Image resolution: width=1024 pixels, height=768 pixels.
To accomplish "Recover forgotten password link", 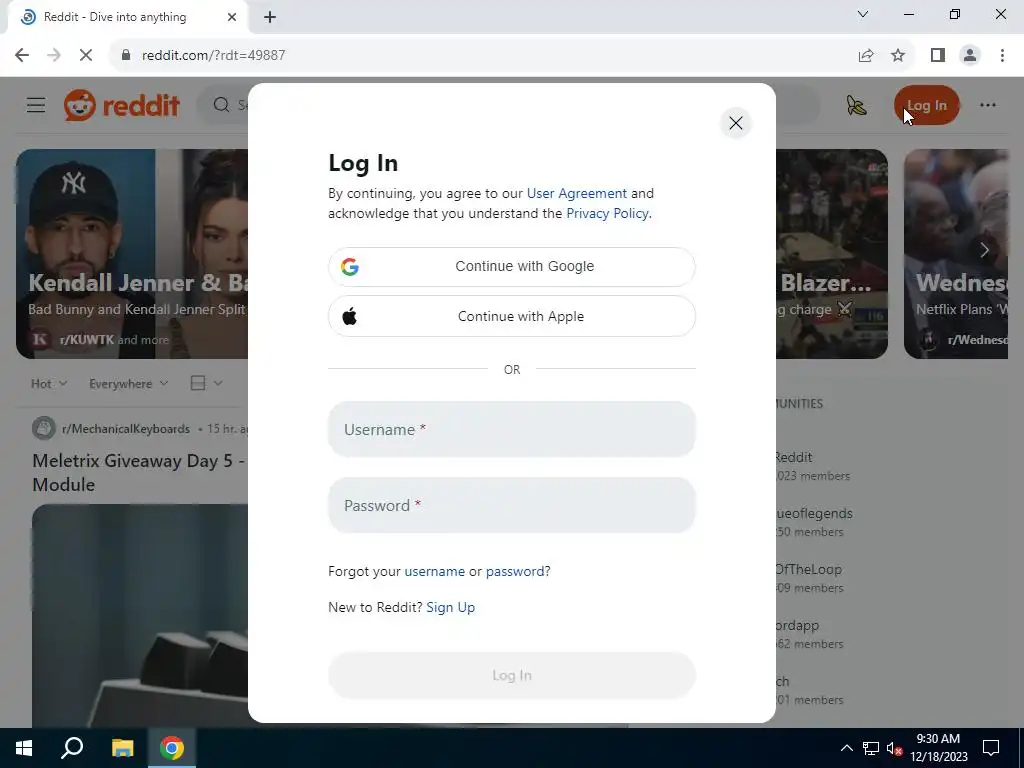I will [515, 571].
